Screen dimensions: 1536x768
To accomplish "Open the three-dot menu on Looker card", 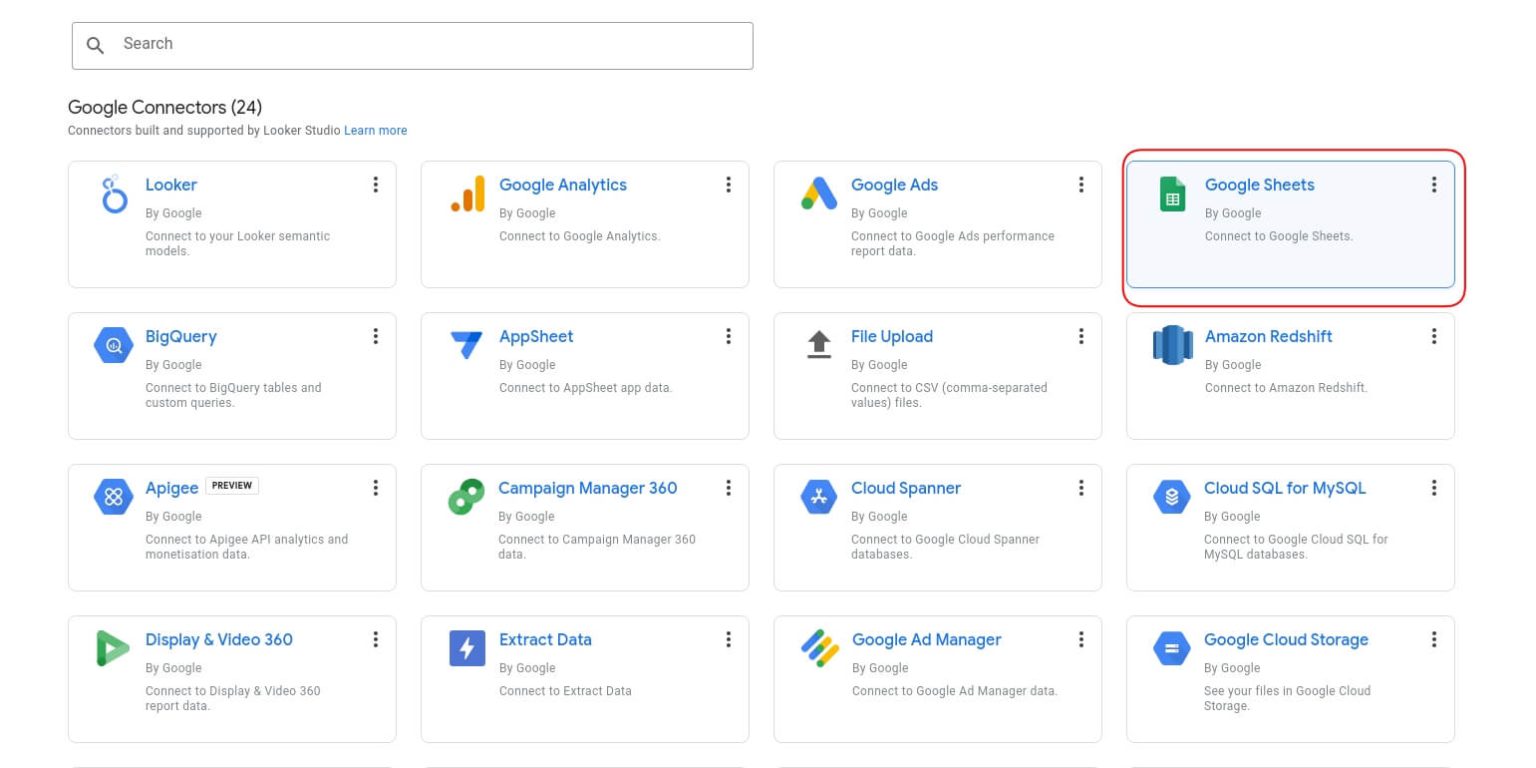I will click(x=375, y=185).
